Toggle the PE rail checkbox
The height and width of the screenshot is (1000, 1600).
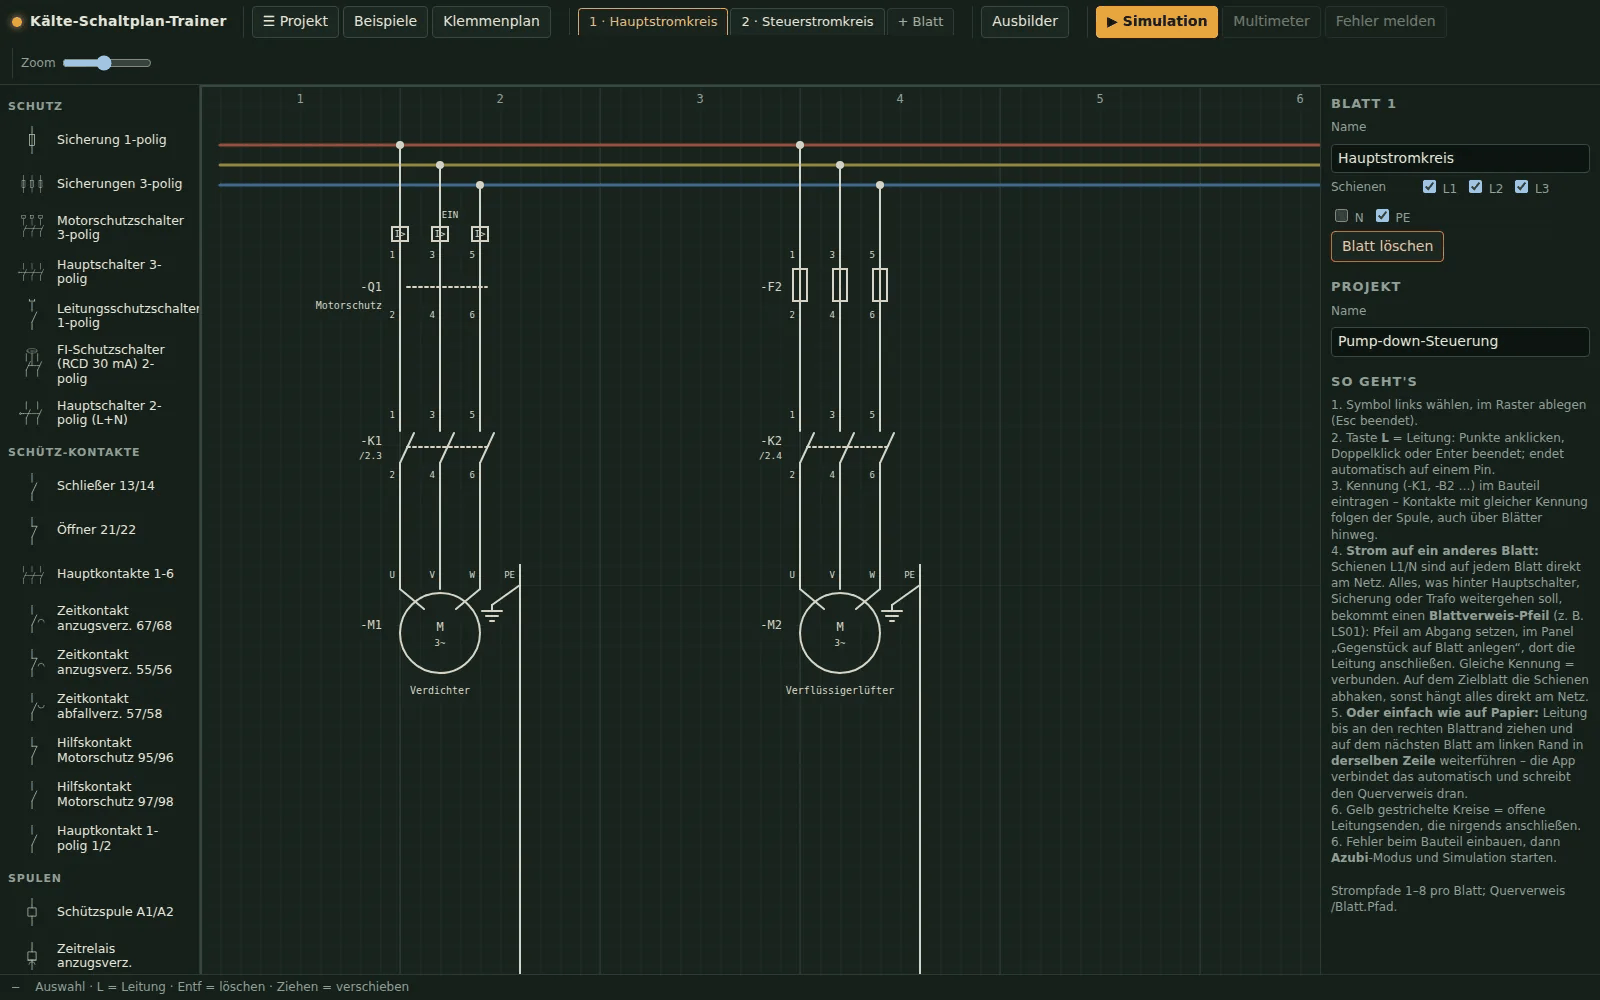pos(1382,216)
